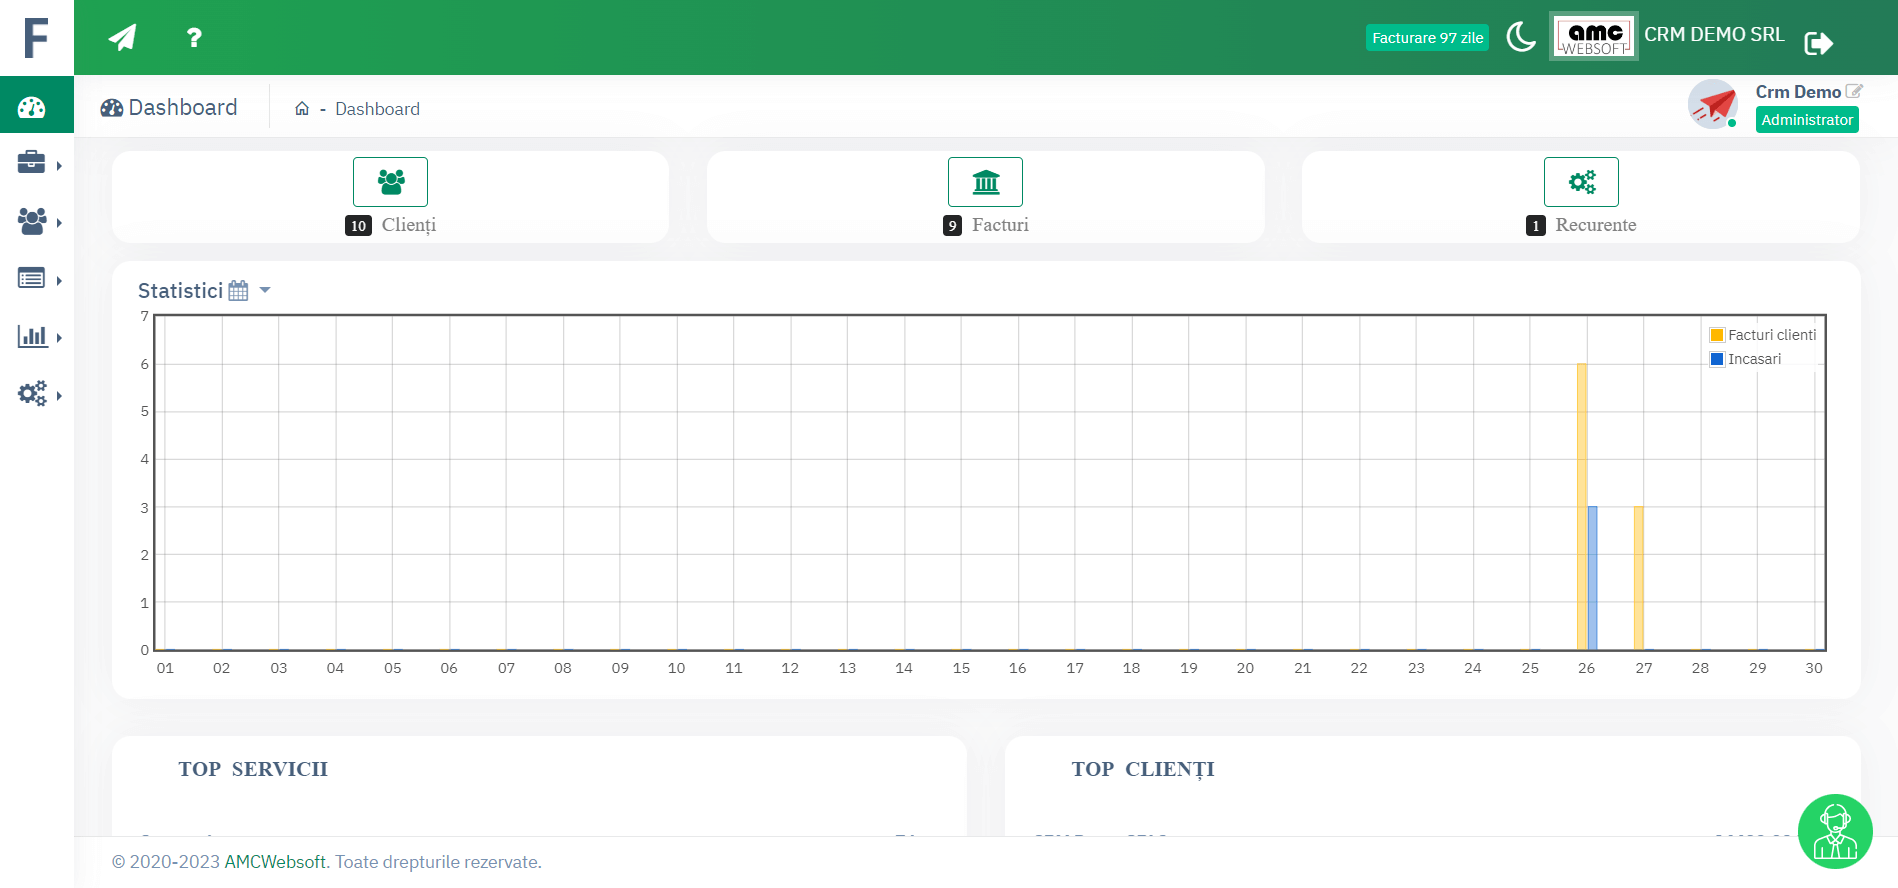
Task: Expand the chart reports sidebar menu
Action: (37, 337)
